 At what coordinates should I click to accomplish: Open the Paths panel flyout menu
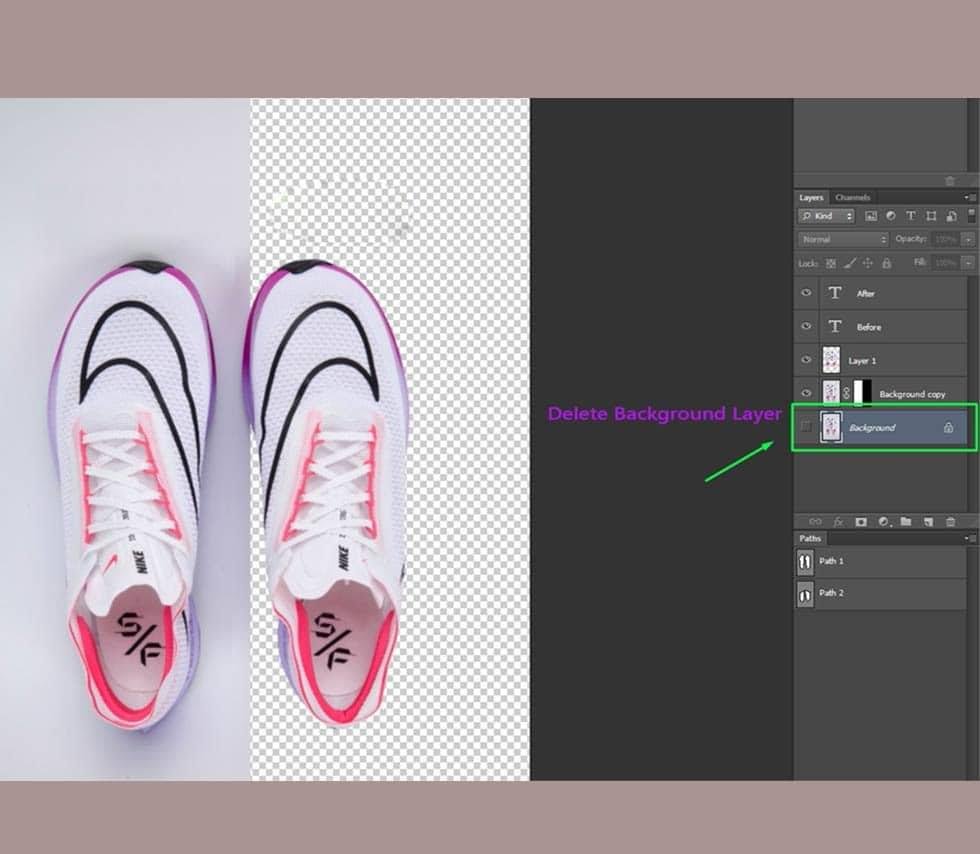click(x=969, y=538)
